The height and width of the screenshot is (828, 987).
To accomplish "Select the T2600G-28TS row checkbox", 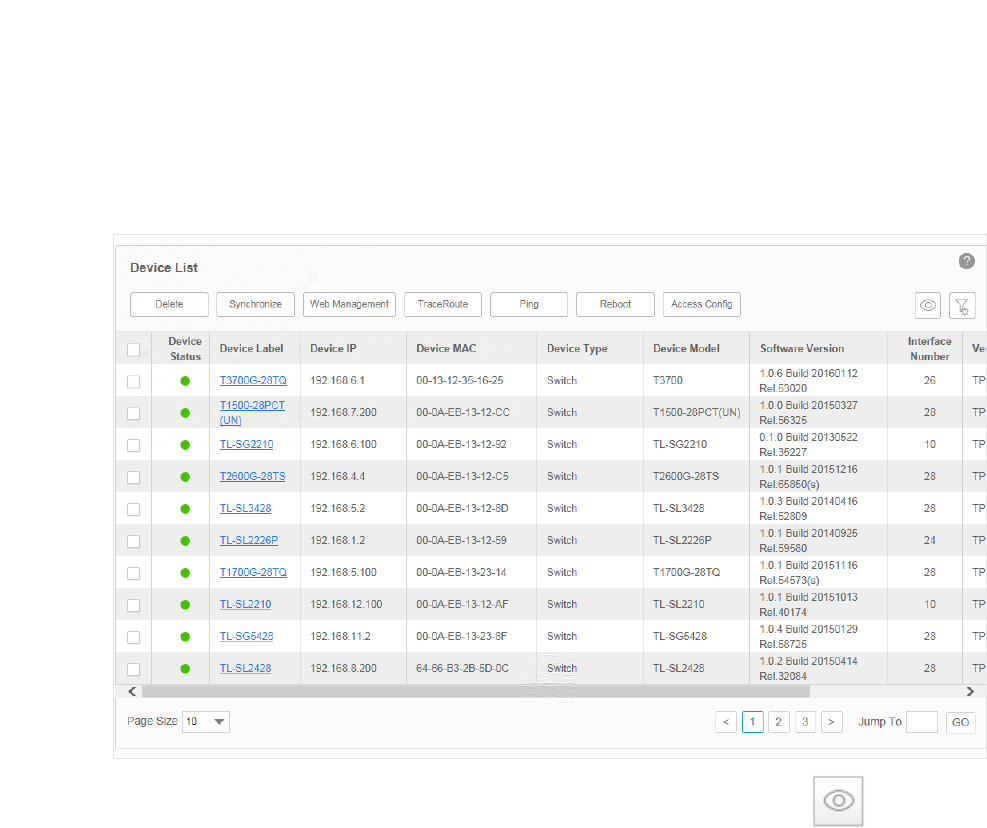I will 133,477.
